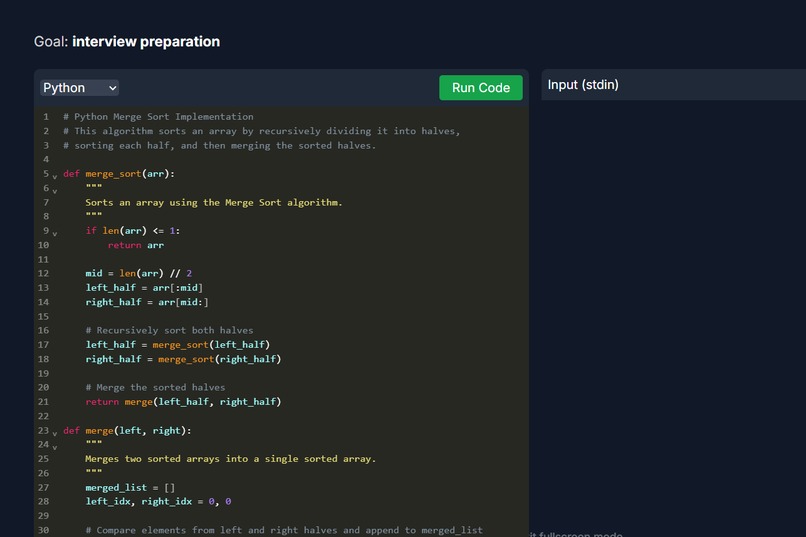Click line number 1 in the gutter
Screen dimensions: 806x537
46,117
